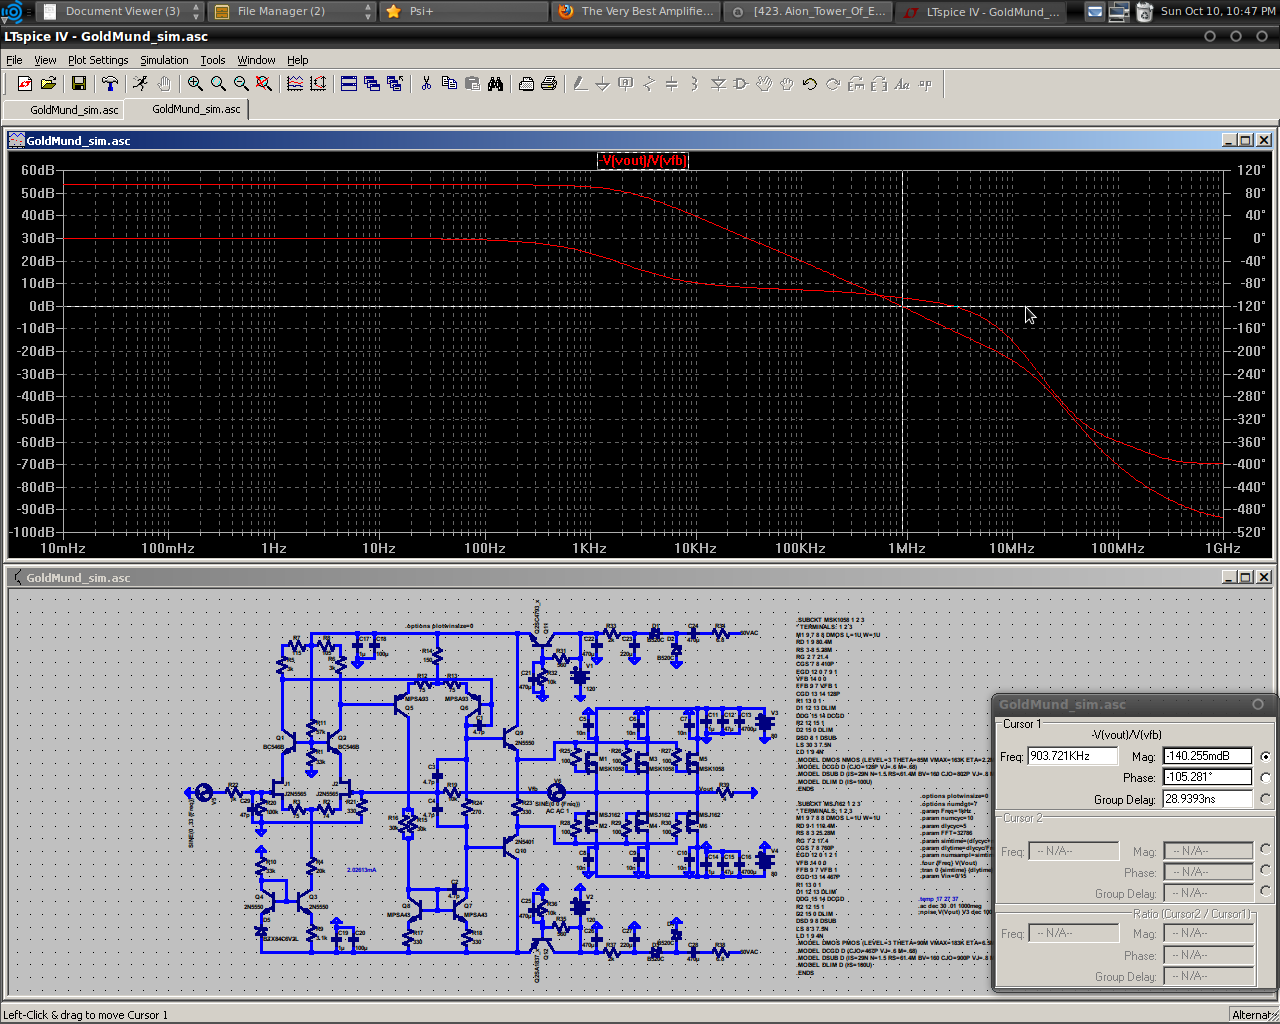Click the clock Sun Oct 10, 10:47 PM
This screenshot has height=1024, width=1280.
[x=1217, y=11]
